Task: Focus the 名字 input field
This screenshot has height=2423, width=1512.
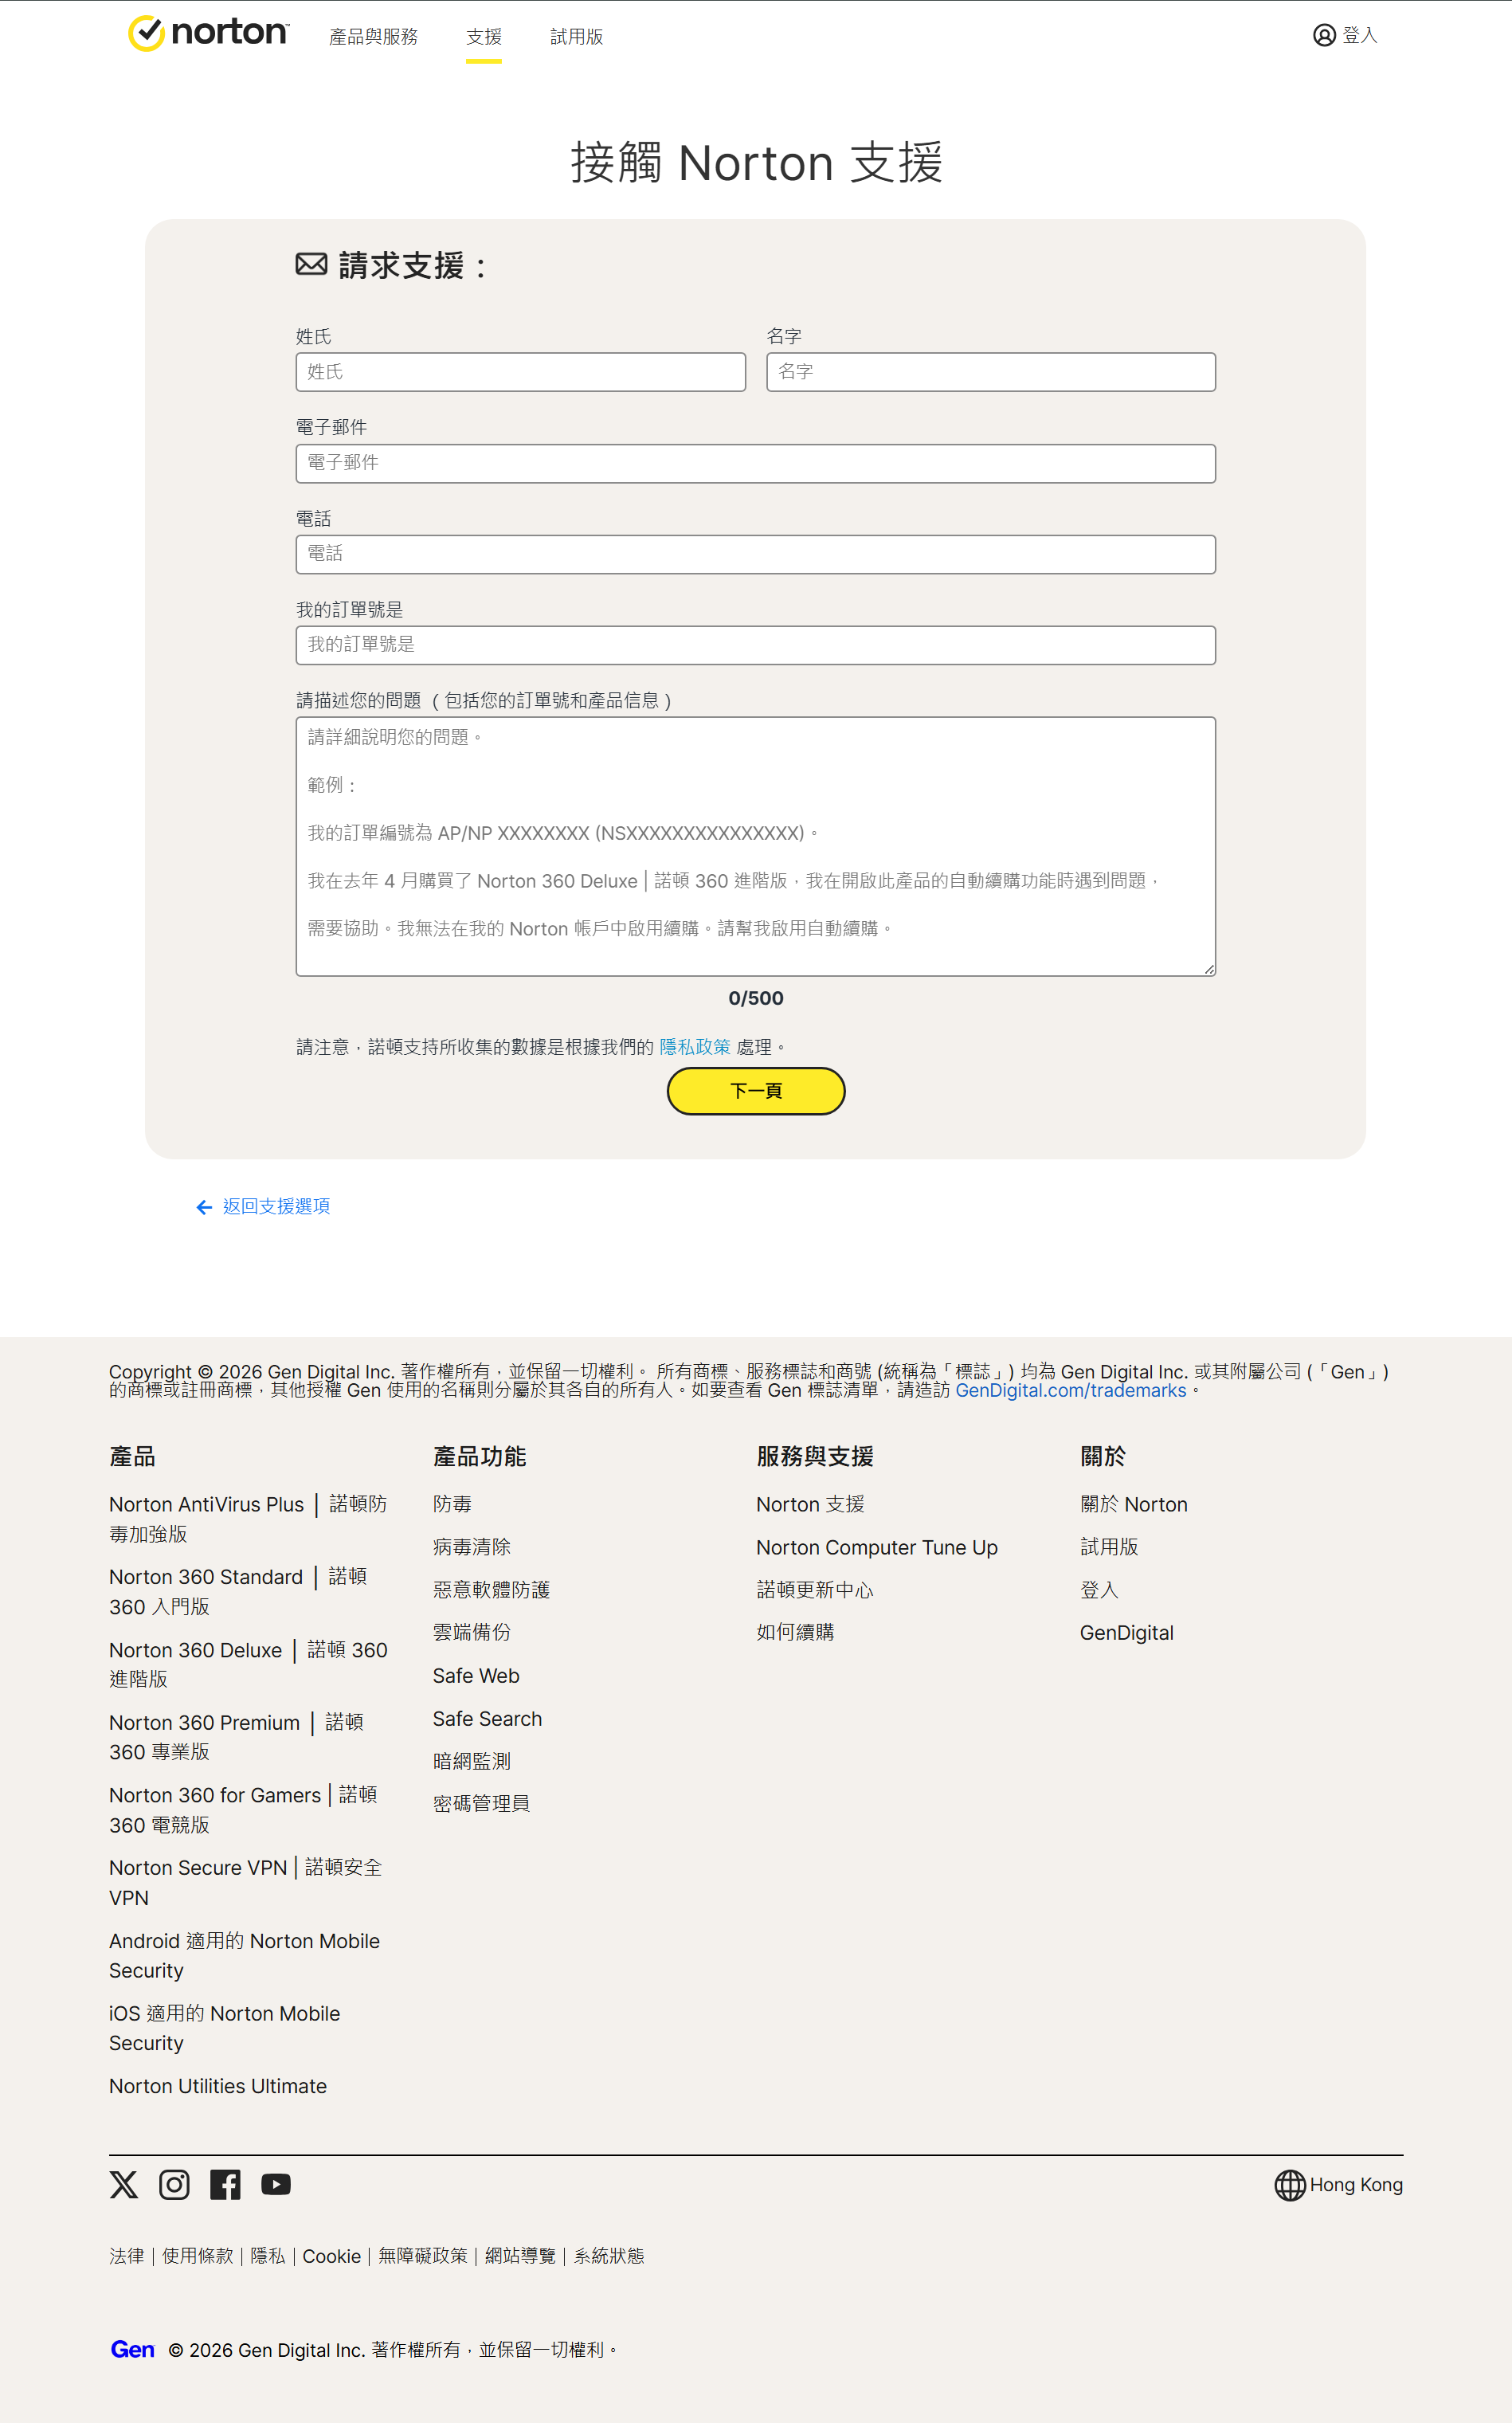Action: [991, 372]
